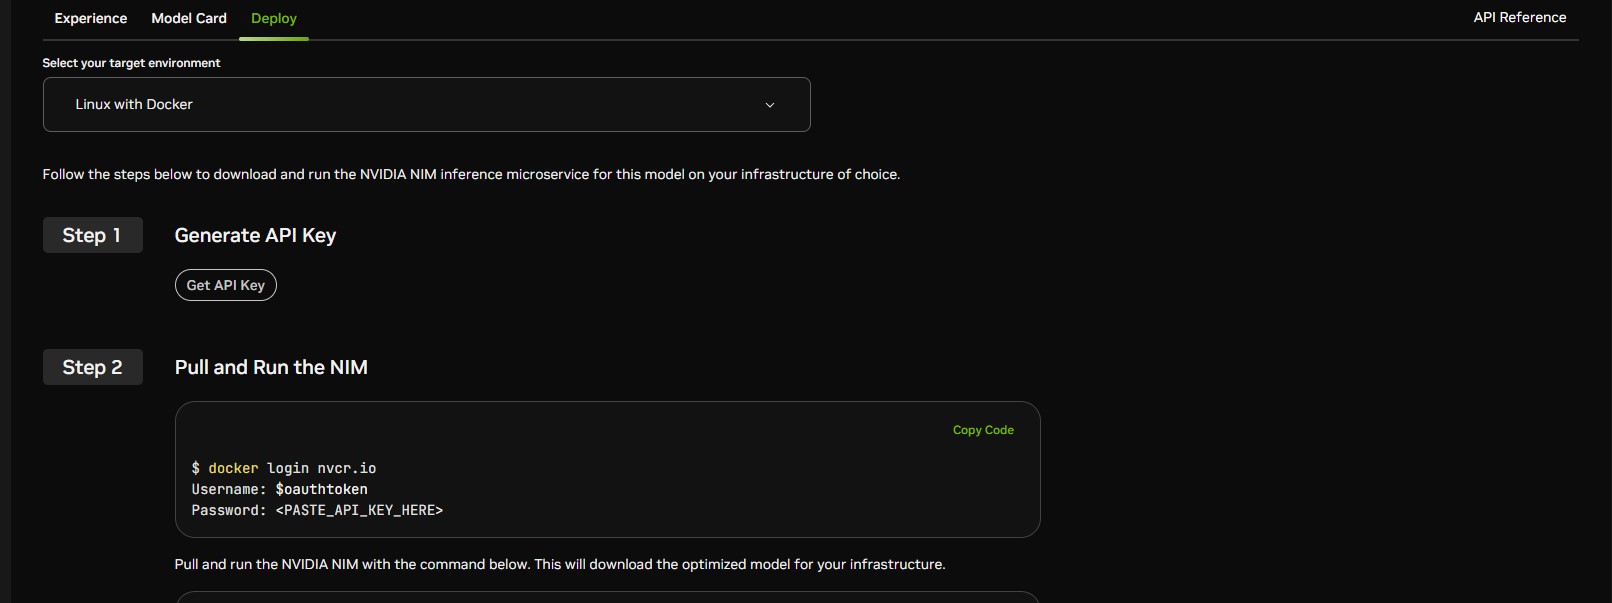Click the 'Password: <PASTE_API_KEY_HERE>' code line
Screen dimensions: 1612x603
click(317, 510)
